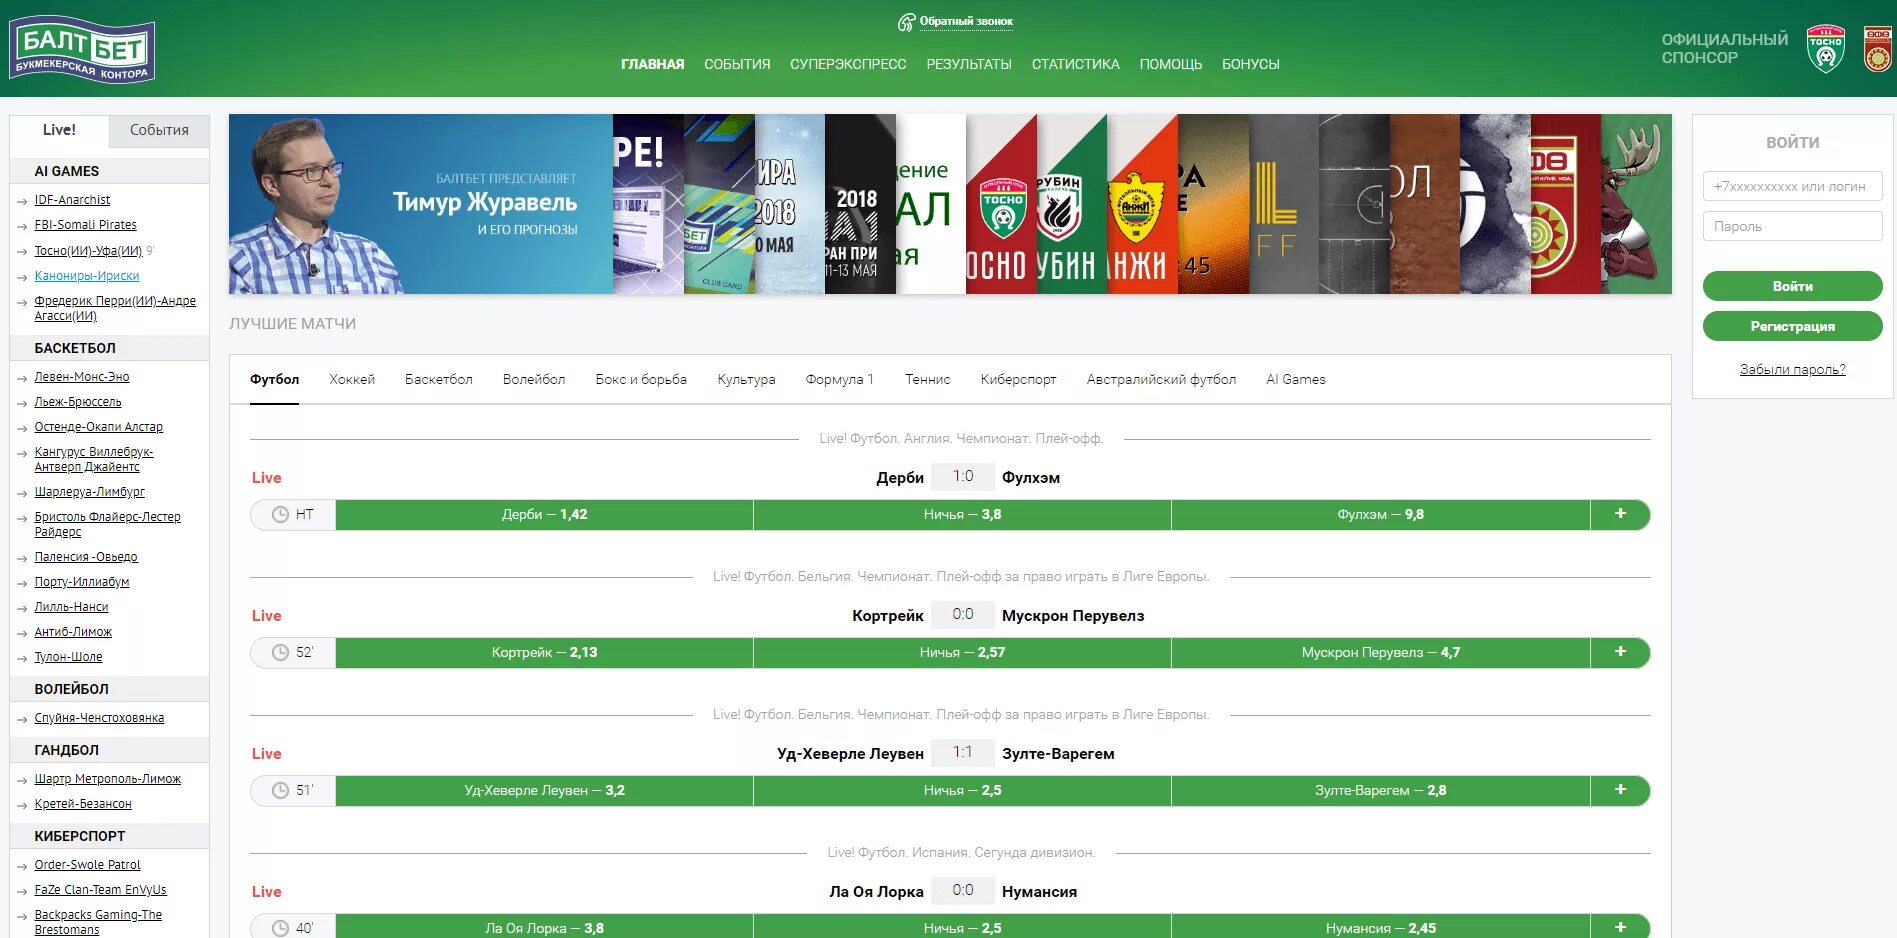Click the Обратный звонок link

point(966,21)
